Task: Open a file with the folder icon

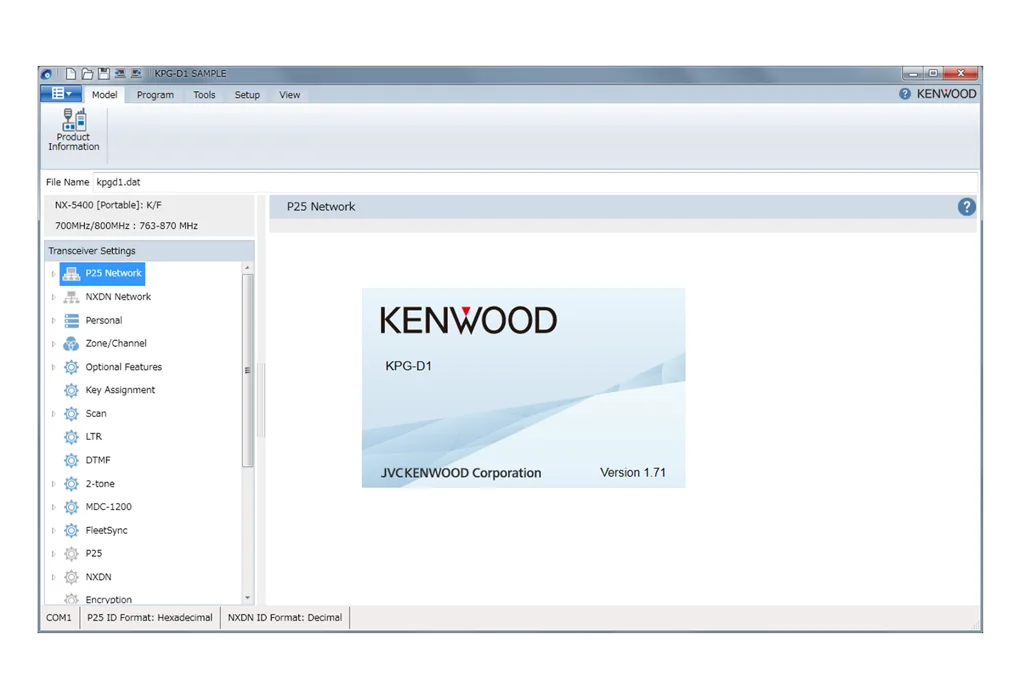Action: (87, 74)
